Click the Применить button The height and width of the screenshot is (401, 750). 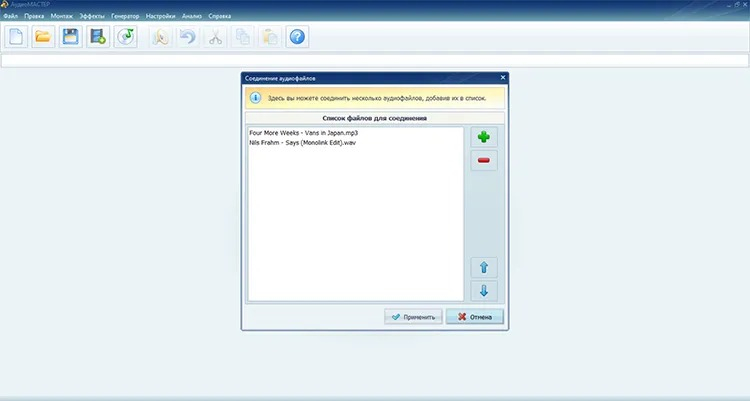coord(413,317)
